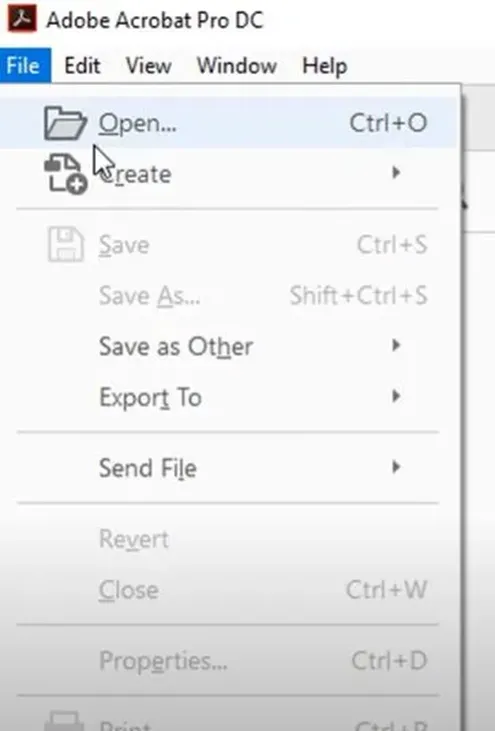Open the Window menu
Viewport: 495px width, 731px height.
pos(237,65)
